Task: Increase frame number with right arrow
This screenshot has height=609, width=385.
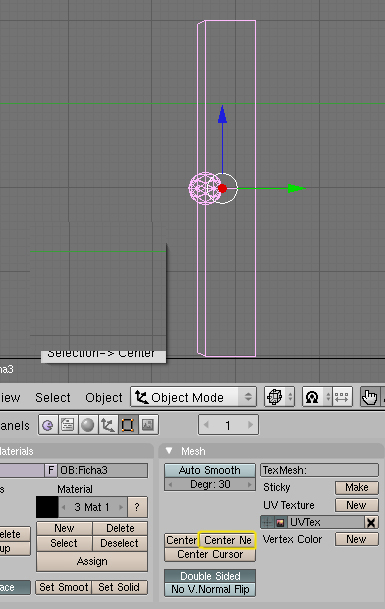Action: coord(251,425)
